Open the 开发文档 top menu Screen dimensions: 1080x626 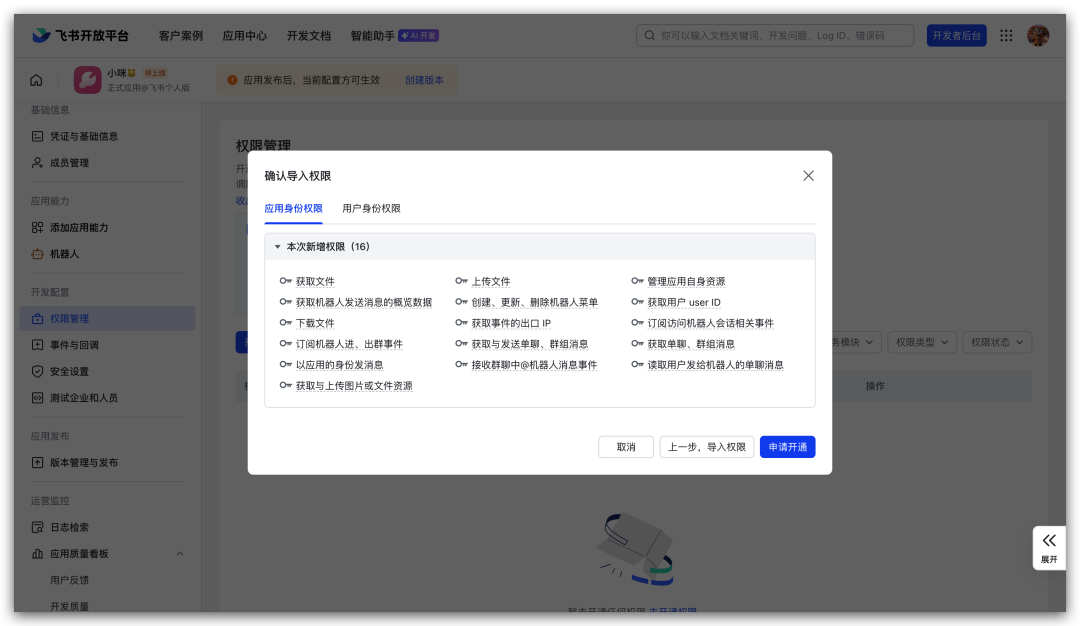pos(308,35)
